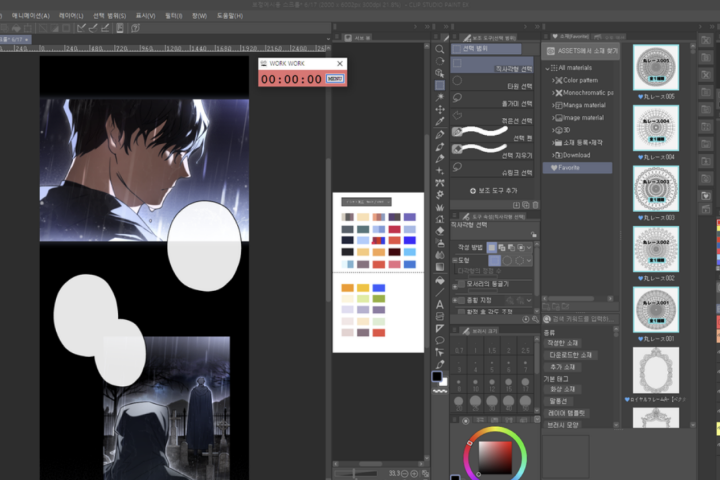
Task: Open the 애니메이션(A) menu
Action: [31, 16]
